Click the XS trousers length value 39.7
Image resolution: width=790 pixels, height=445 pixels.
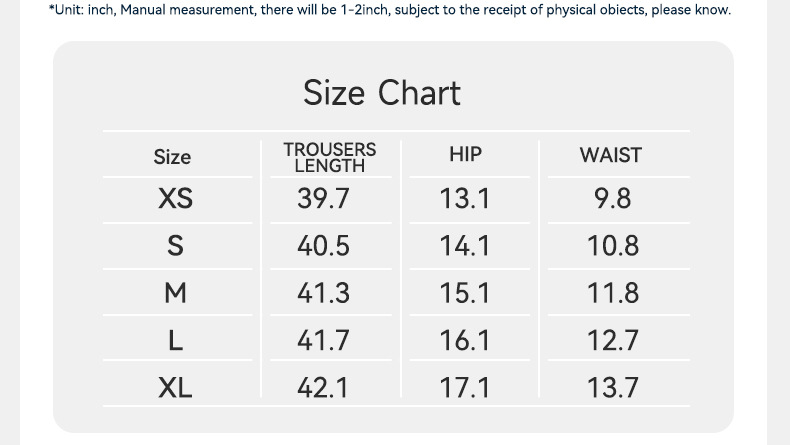coord(323,199)
